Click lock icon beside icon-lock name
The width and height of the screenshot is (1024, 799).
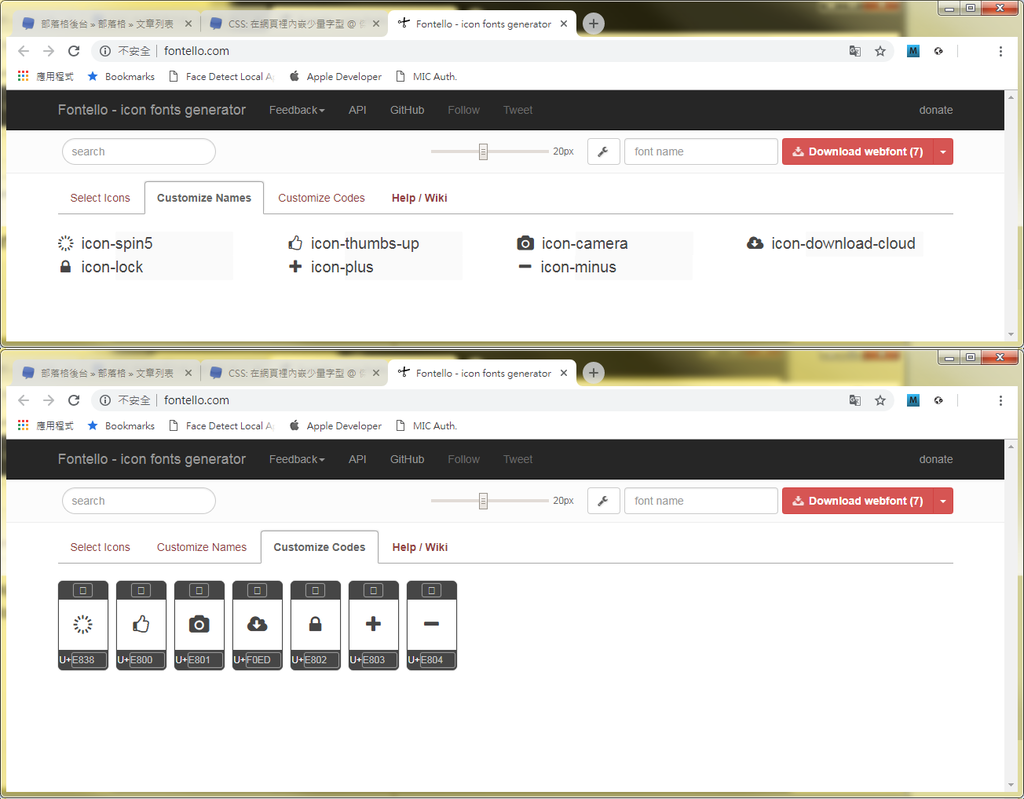tap(65, 267)
